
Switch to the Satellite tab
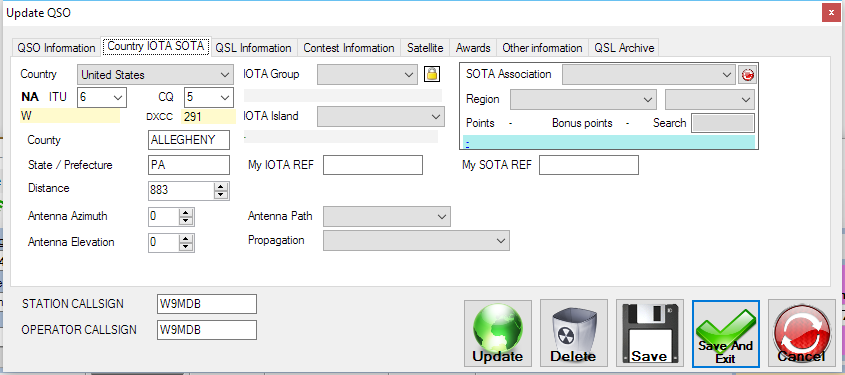tap(425, 48)
